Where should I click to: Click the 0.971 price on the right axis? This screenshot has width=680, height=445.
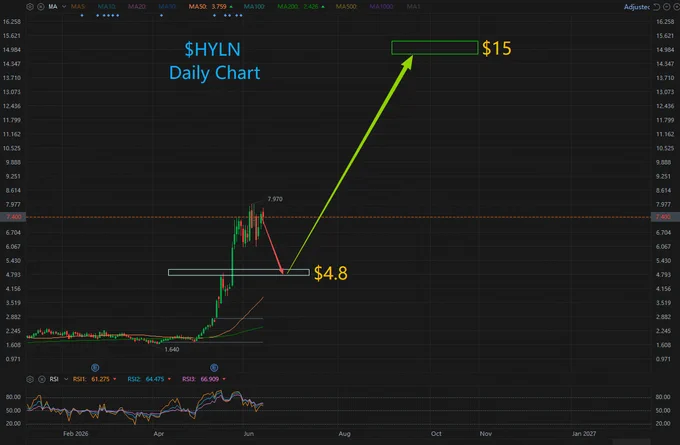click(663, 359)
